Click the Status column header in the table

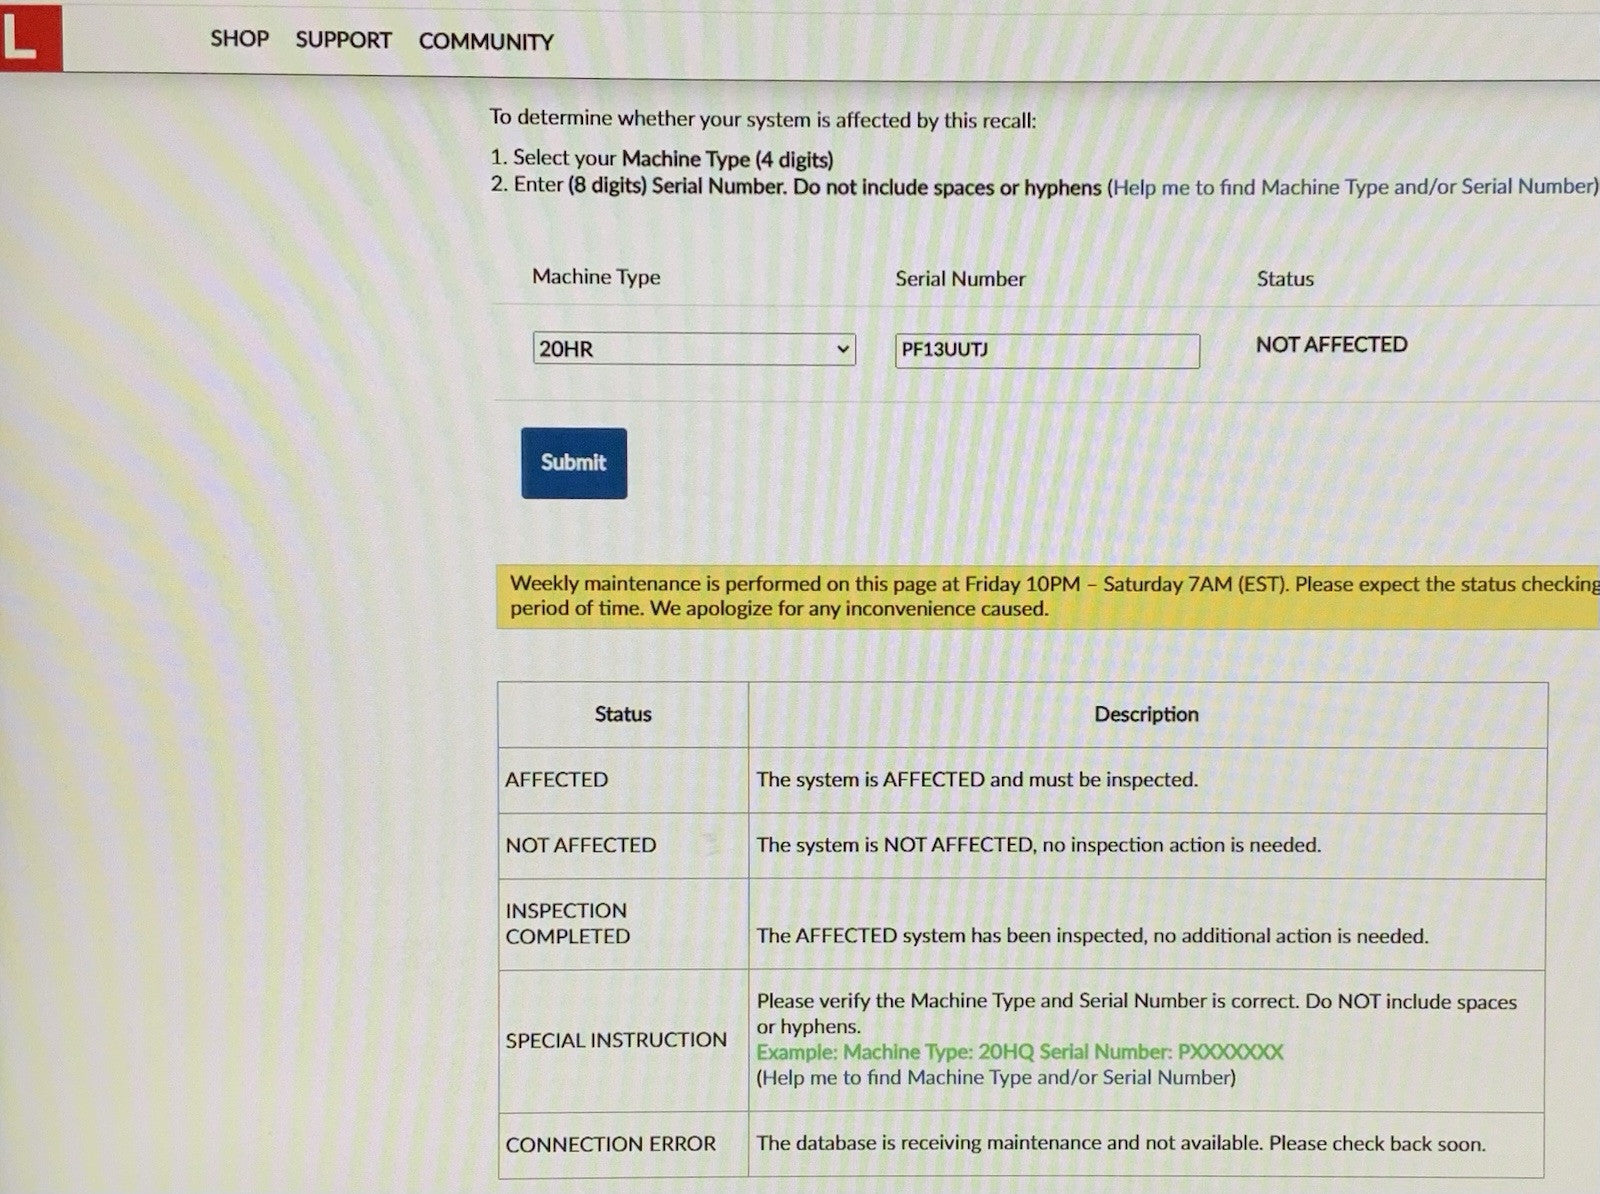[x=623, y=714]
